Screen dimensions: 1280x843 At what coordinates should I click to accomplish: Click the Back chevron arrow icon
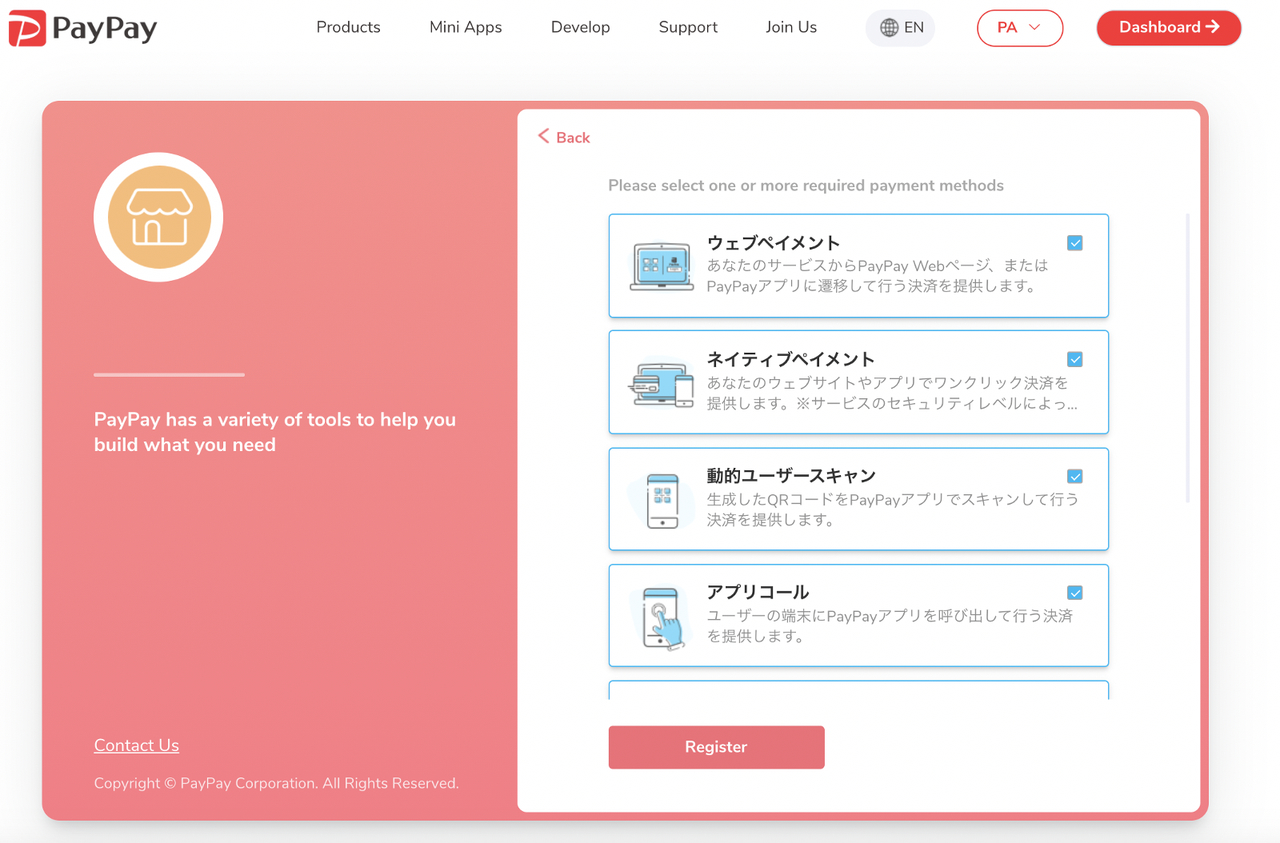click(544, 136)
